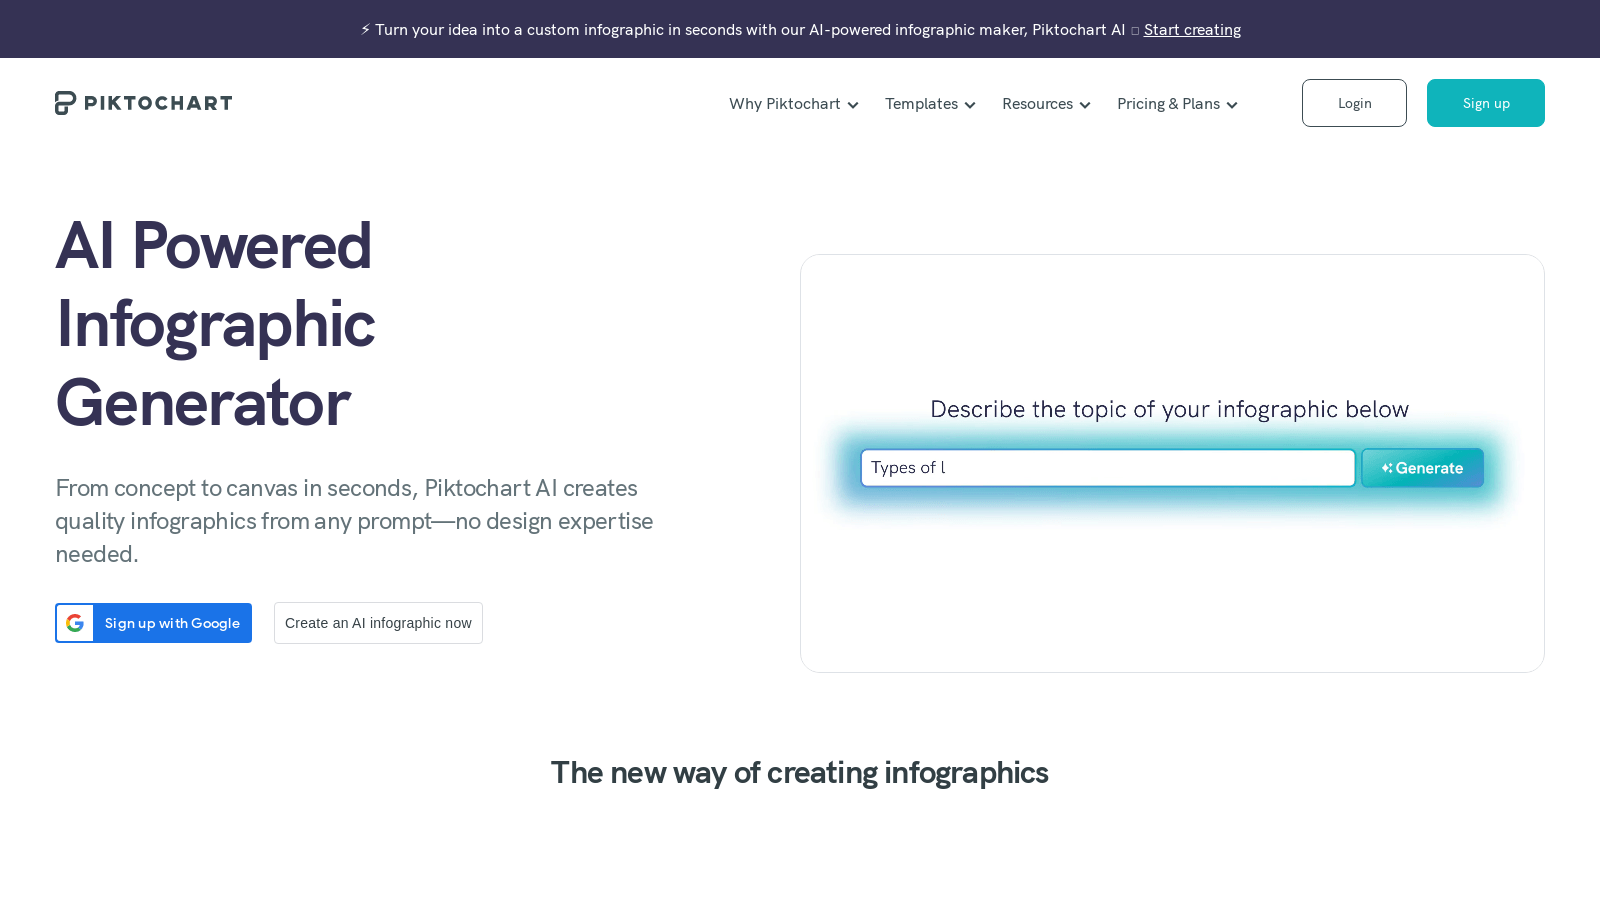Click 'The new way of creating infographics' heading
Viewport: 1600px width, 900px height.
click(x=799, y=773)
